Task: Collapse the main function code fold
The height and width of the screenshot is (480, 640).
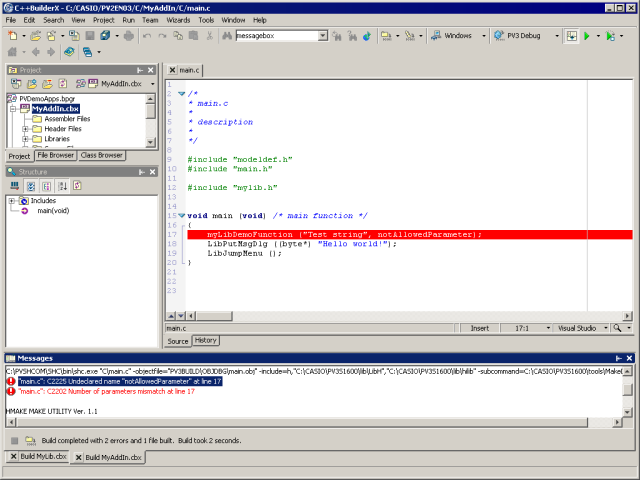Action: [x=182, y=216]
